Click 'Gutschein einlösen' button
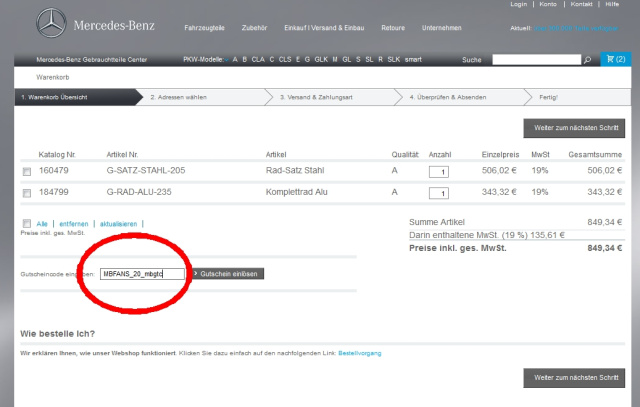640x407 pixels. coord(228,274)
